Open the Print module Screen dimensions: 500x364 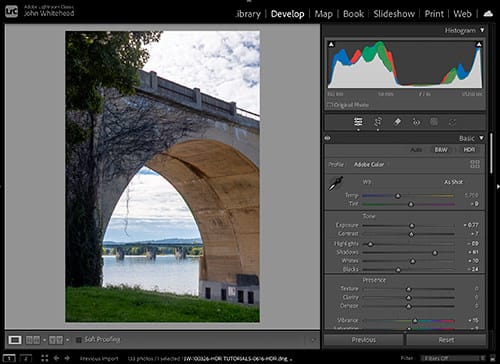pos(434,14)
